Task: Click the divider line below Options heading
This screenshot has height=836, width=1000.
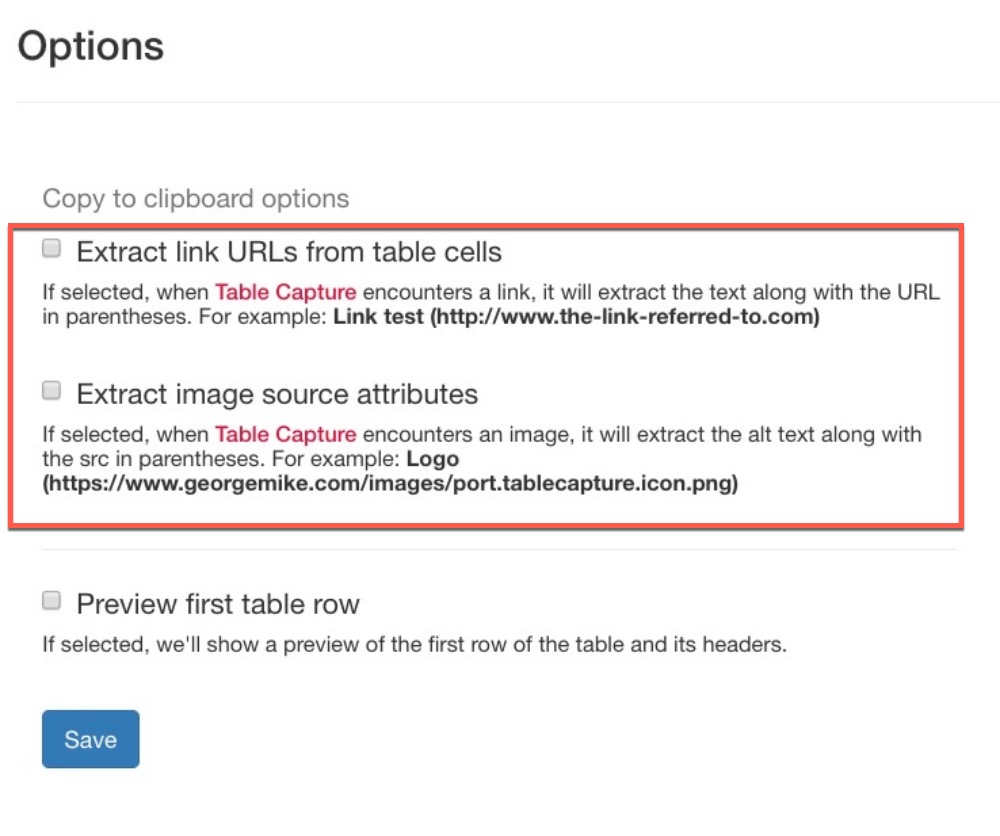Action: 500,102
